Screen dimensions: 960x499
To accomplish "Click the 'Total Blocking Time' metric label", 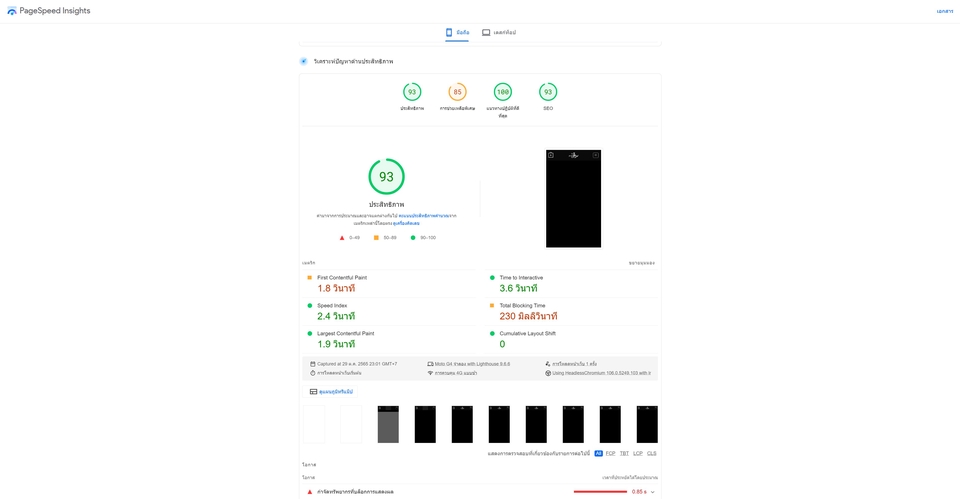I will pyautogui.click(x=522, y=306).
